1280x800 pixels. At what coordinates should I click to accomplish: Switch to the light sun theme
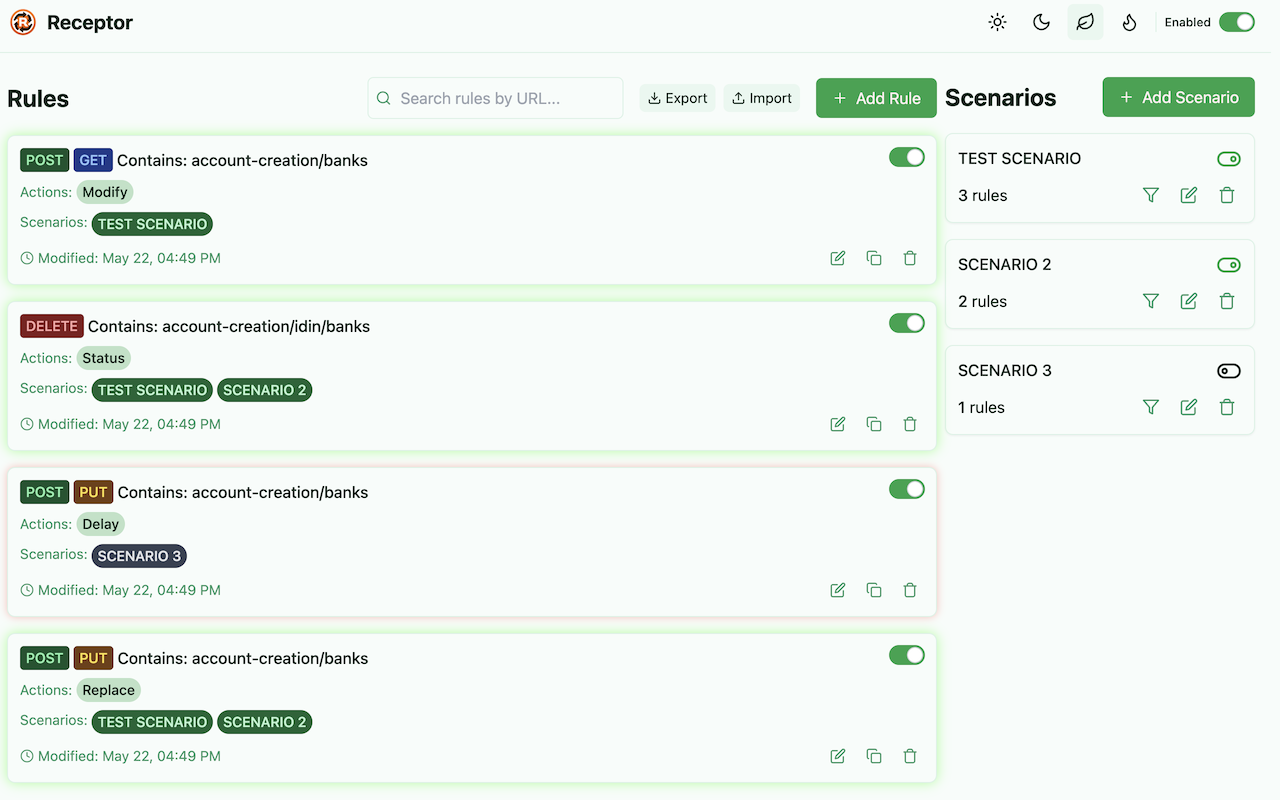tap(997, 22)
